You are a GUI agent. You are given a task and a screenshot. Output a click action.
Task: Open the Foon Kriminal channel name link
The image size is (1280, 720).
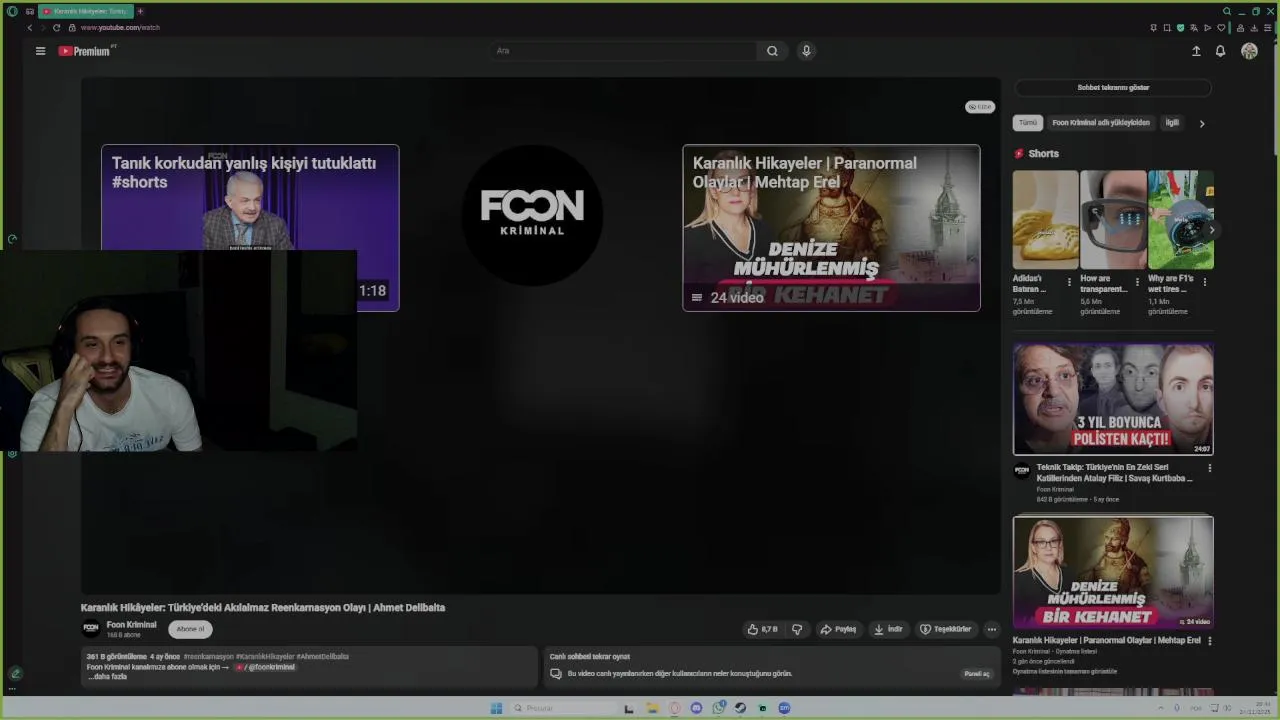[x=131, y=625]
